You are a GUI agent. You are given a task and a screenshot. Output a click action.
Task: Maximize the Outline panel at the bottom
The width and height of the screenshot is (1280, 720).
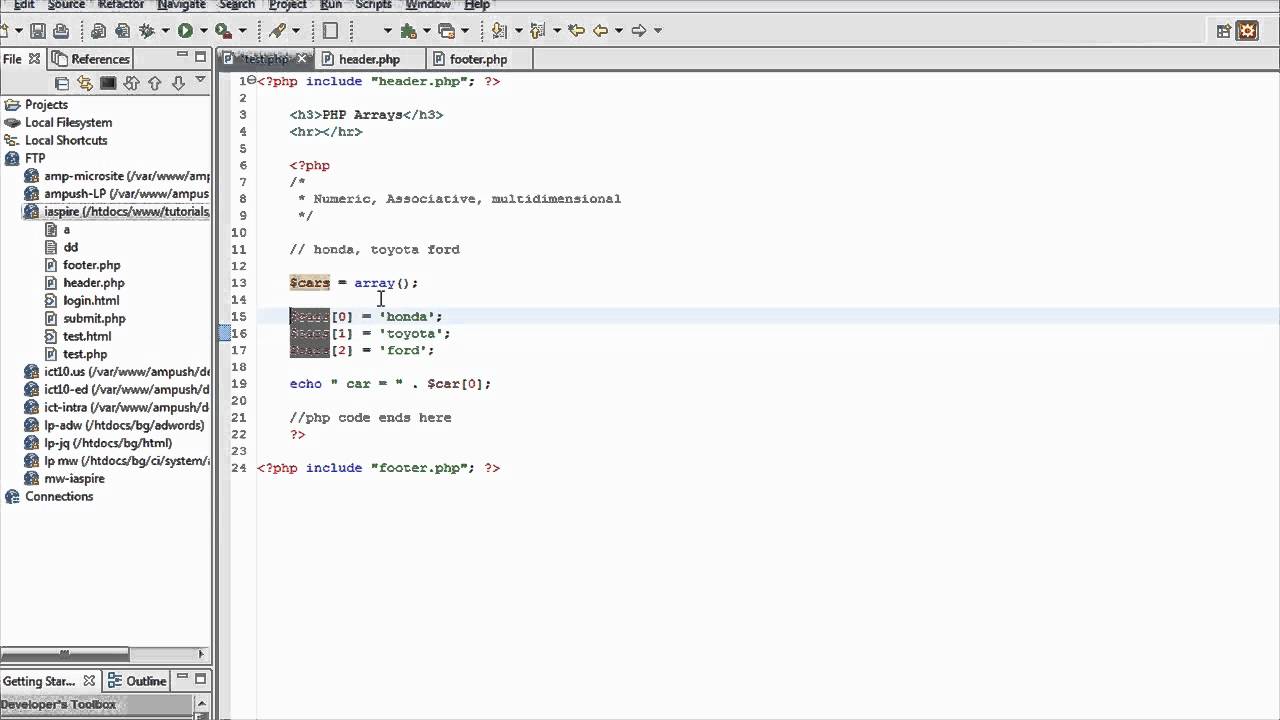point(200,680)
